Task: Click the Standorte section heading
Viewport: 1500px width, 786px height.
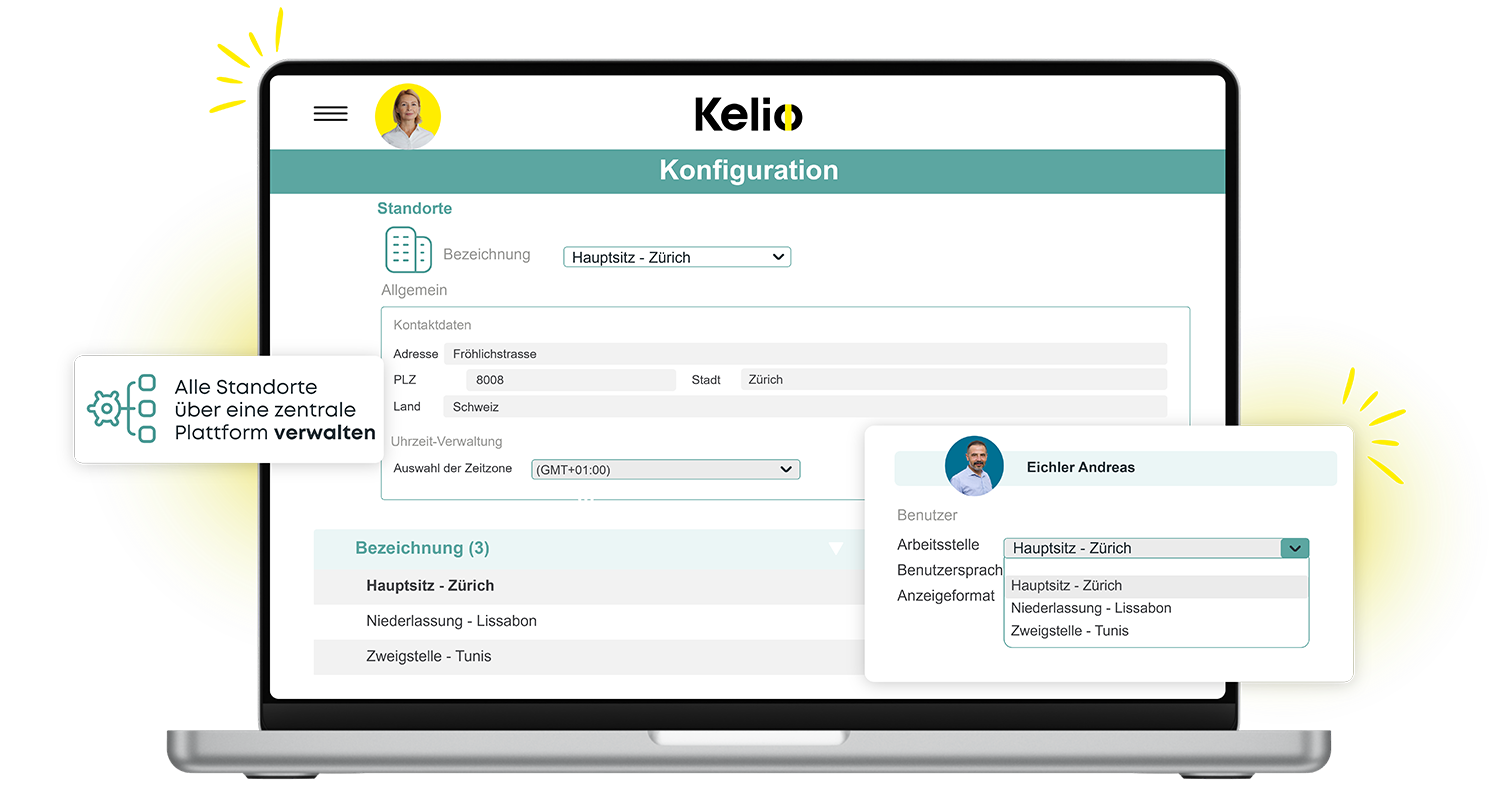Action: [414, 209]
